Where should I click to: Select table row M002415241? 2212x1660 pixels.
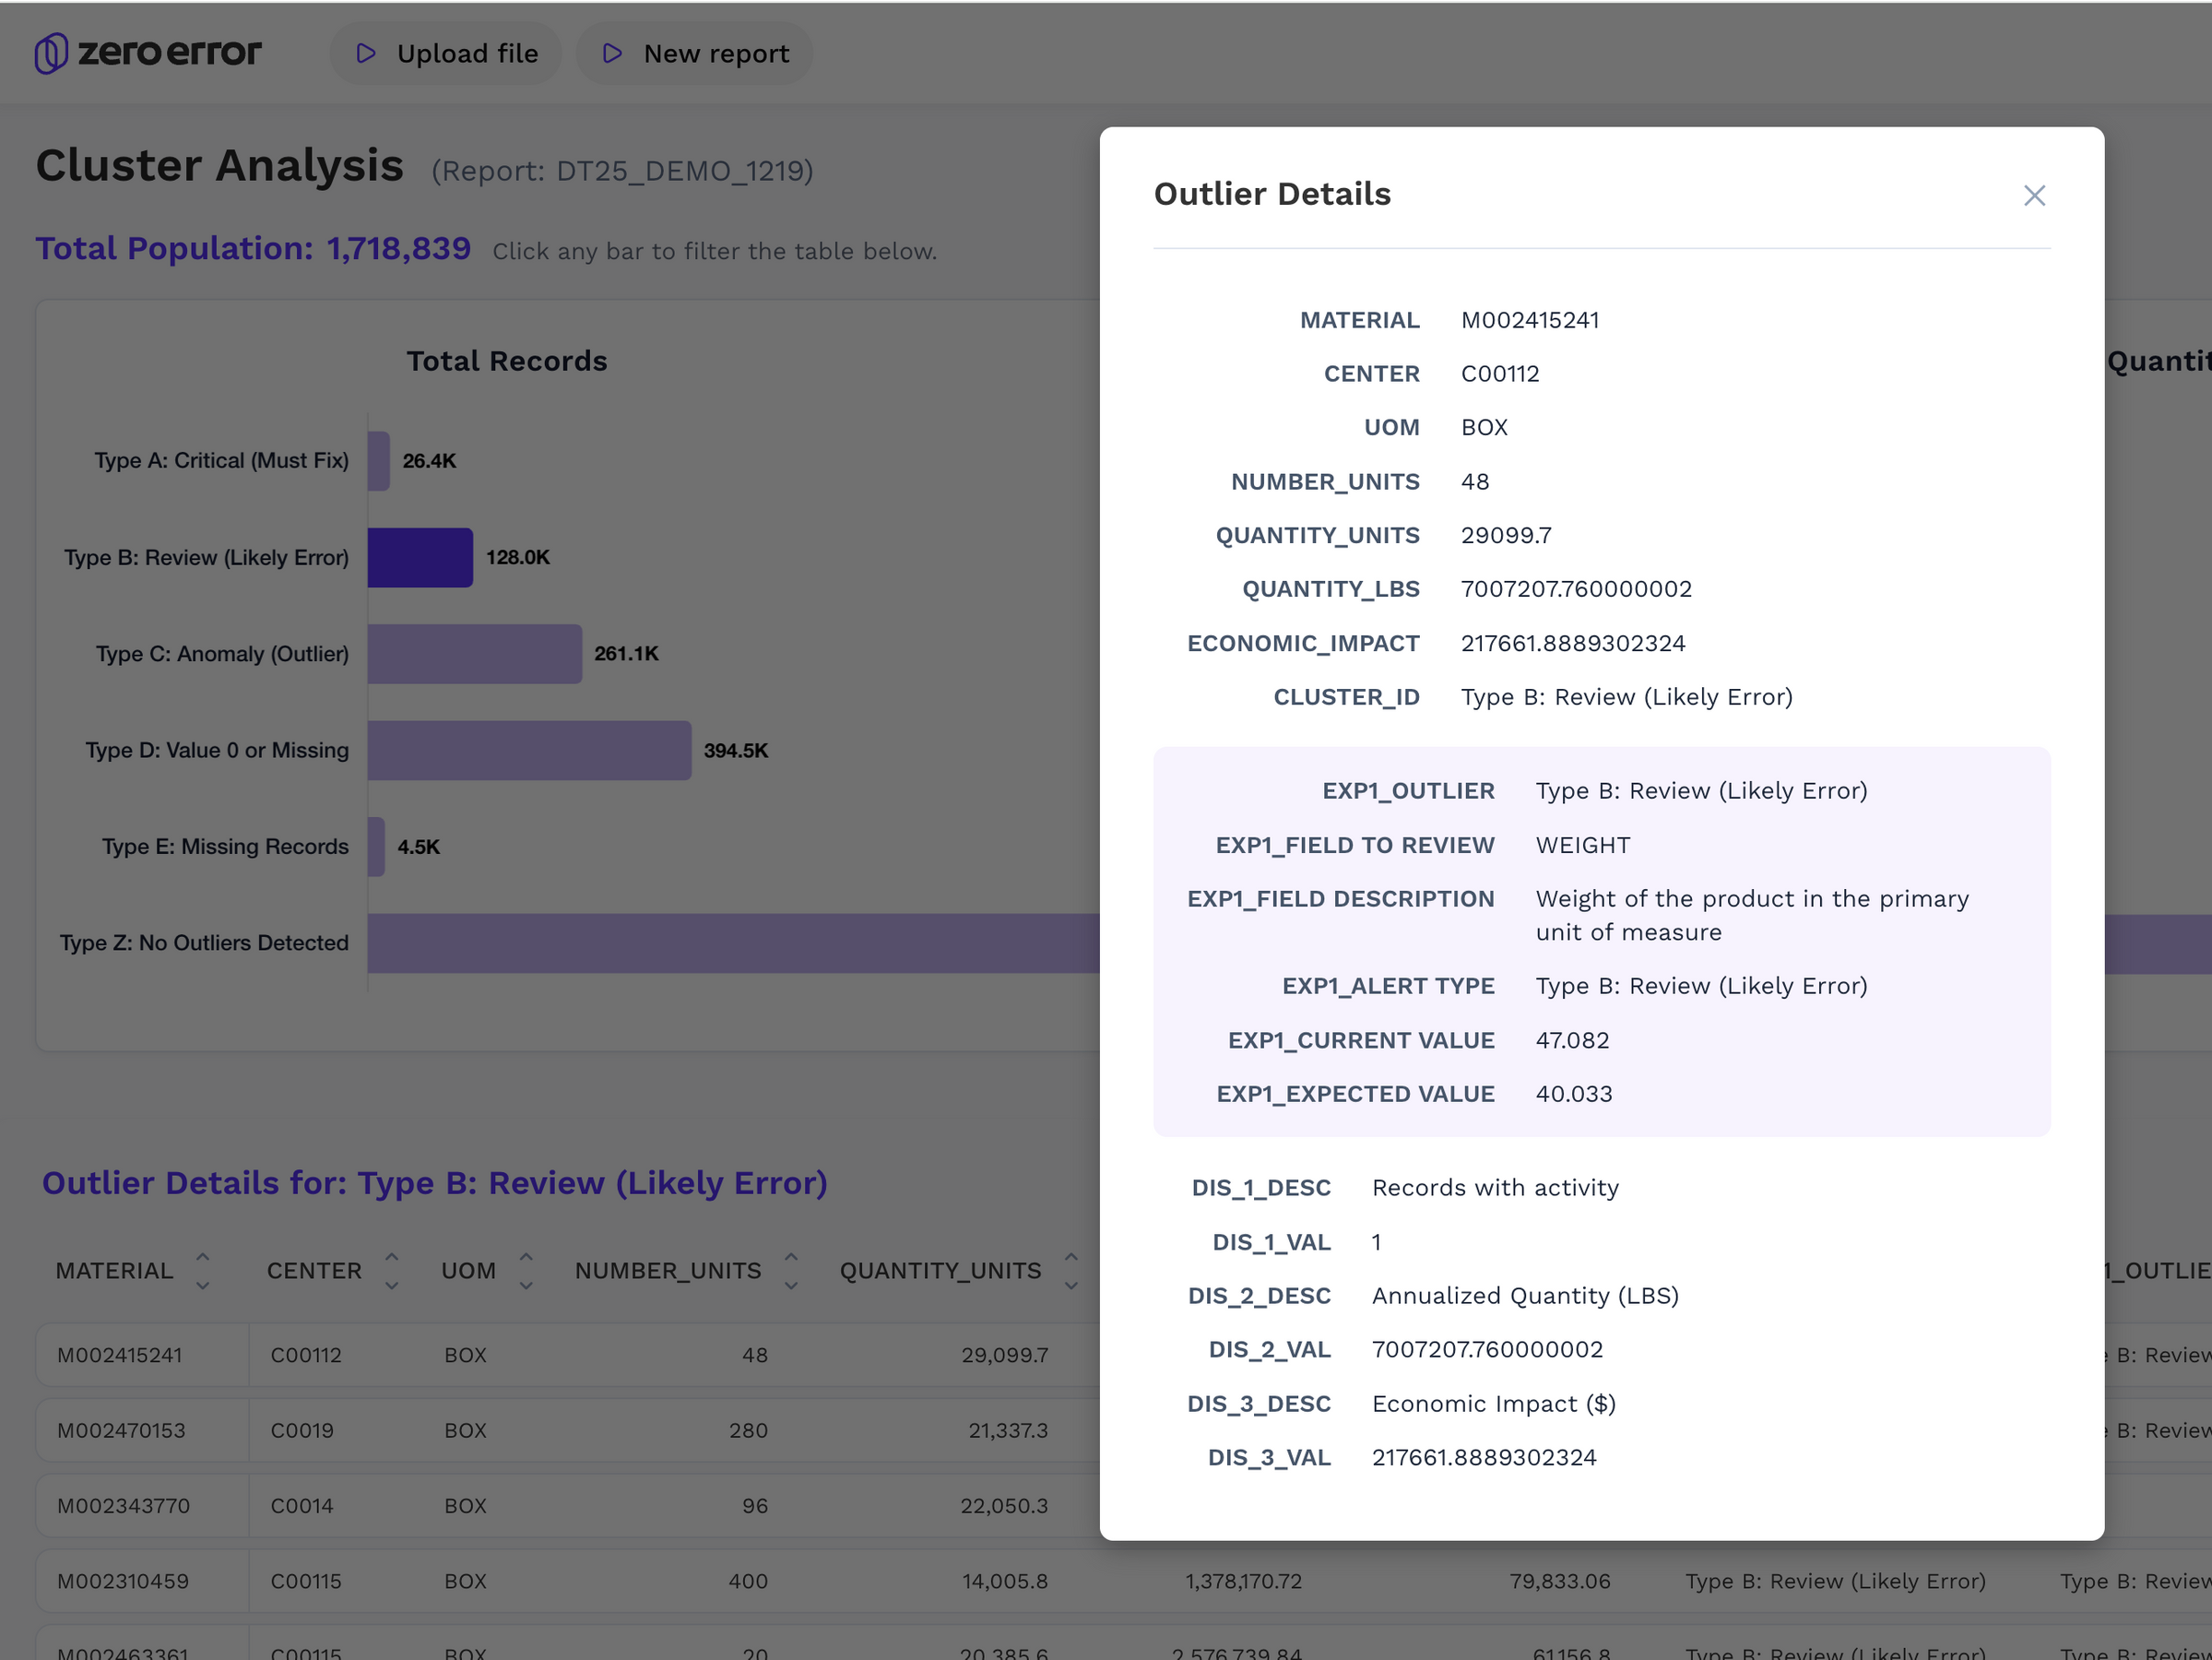coord(568,1355)
